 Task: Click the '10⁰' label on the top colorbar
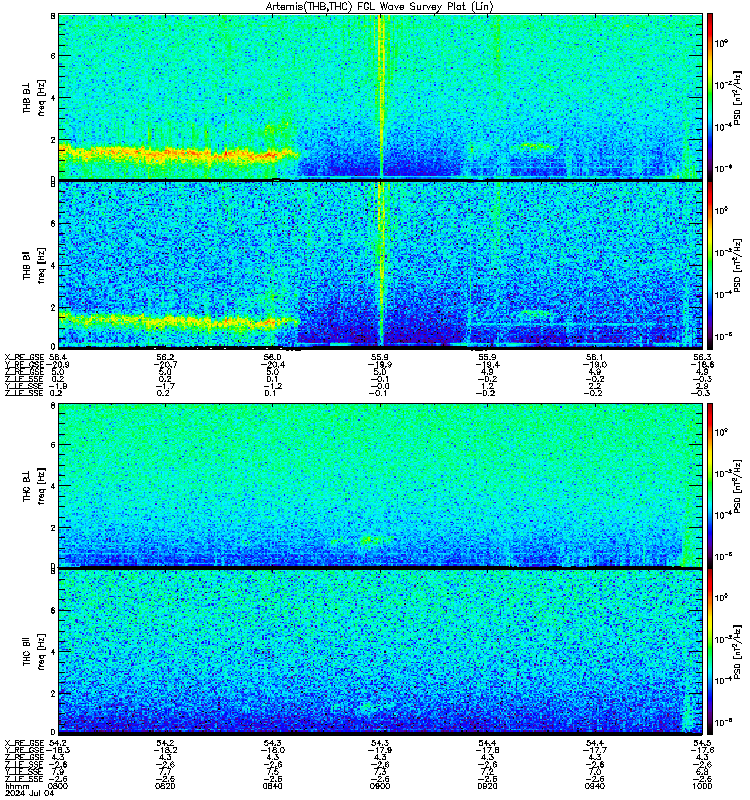(x=721, y=43)
